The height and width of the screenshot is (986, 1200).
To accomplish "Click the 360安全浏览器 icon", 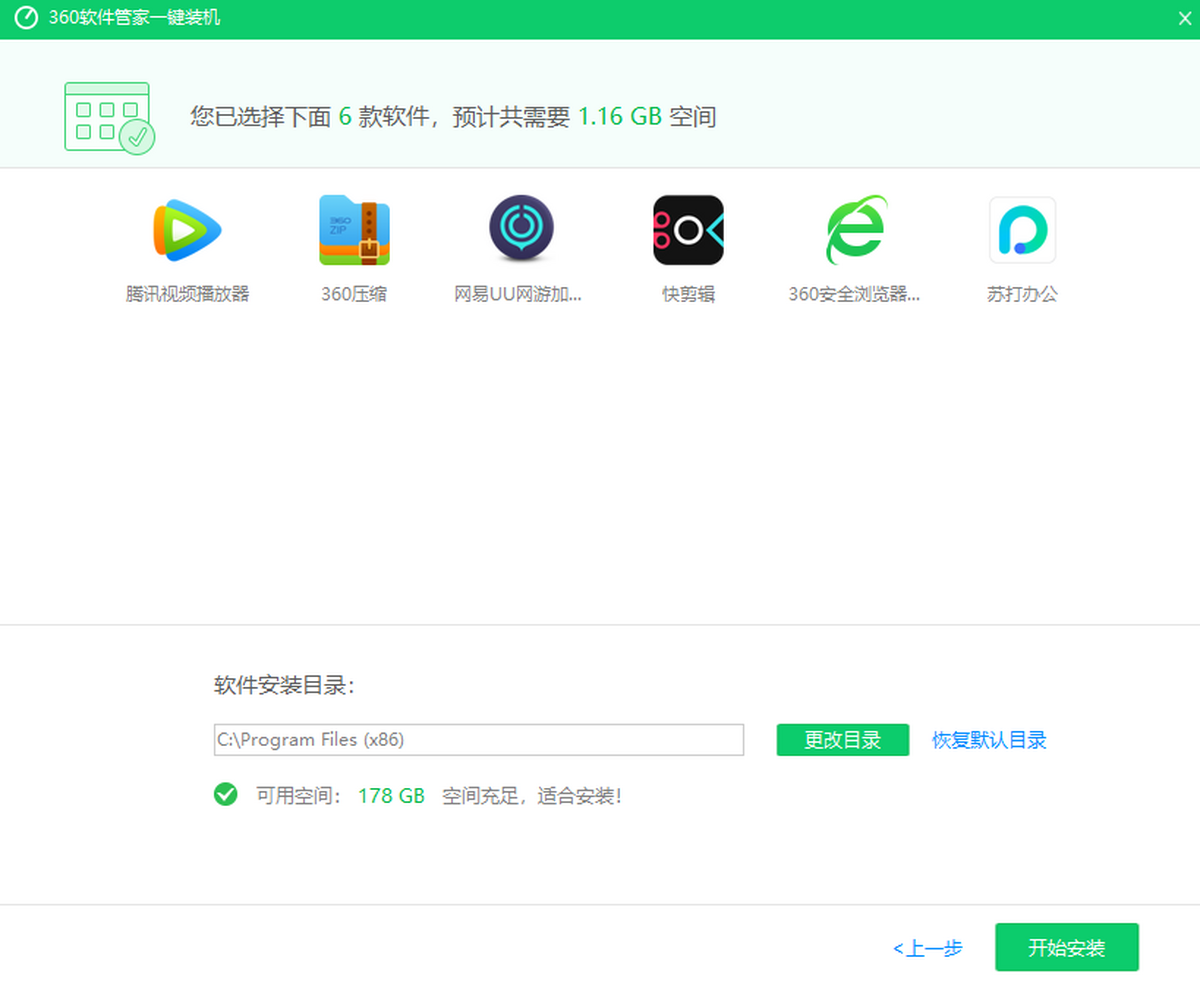I will (x=856, y=230).
